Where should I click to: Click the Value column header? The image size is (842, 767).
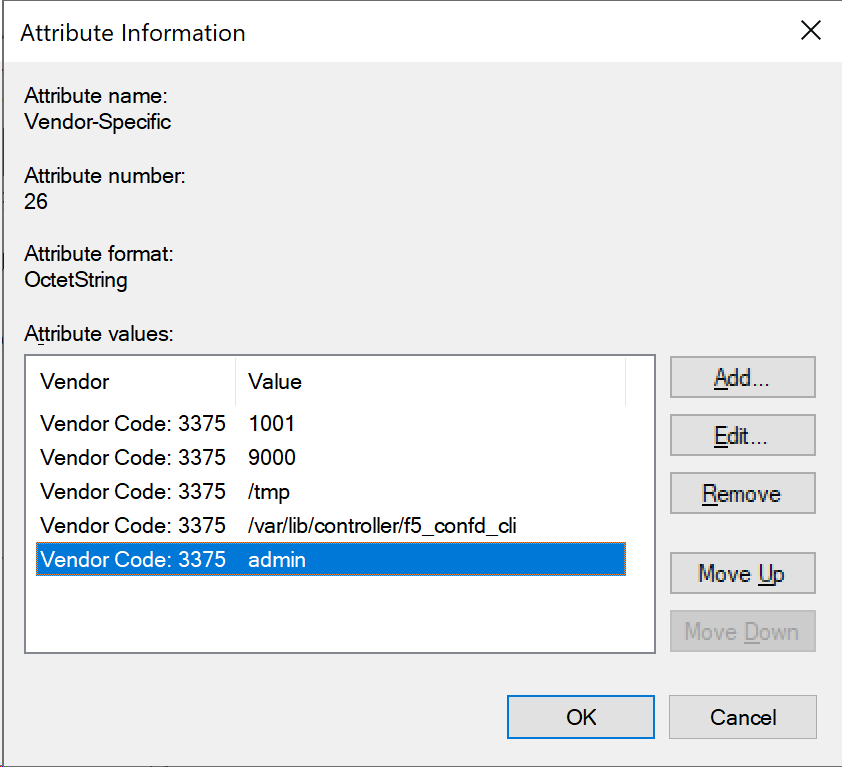click(x=275, y=381)
